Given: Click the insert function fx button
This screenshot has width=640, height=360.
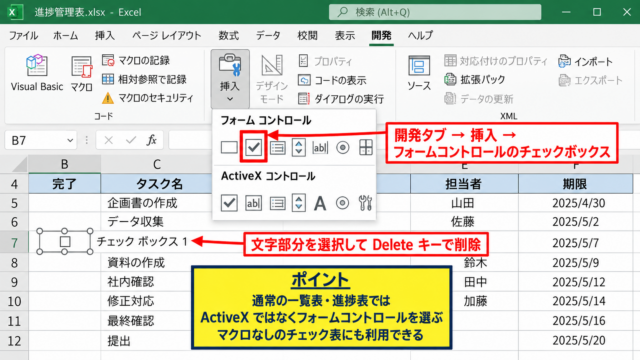Looking at the screenshot, I should pyautogui.click(x=151, y=140).
